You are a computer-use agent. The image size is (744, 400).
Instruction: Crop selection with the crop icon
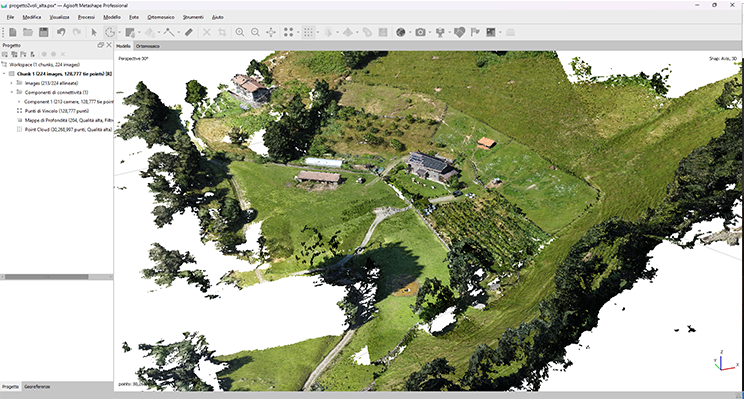click(x=222, y=32)
